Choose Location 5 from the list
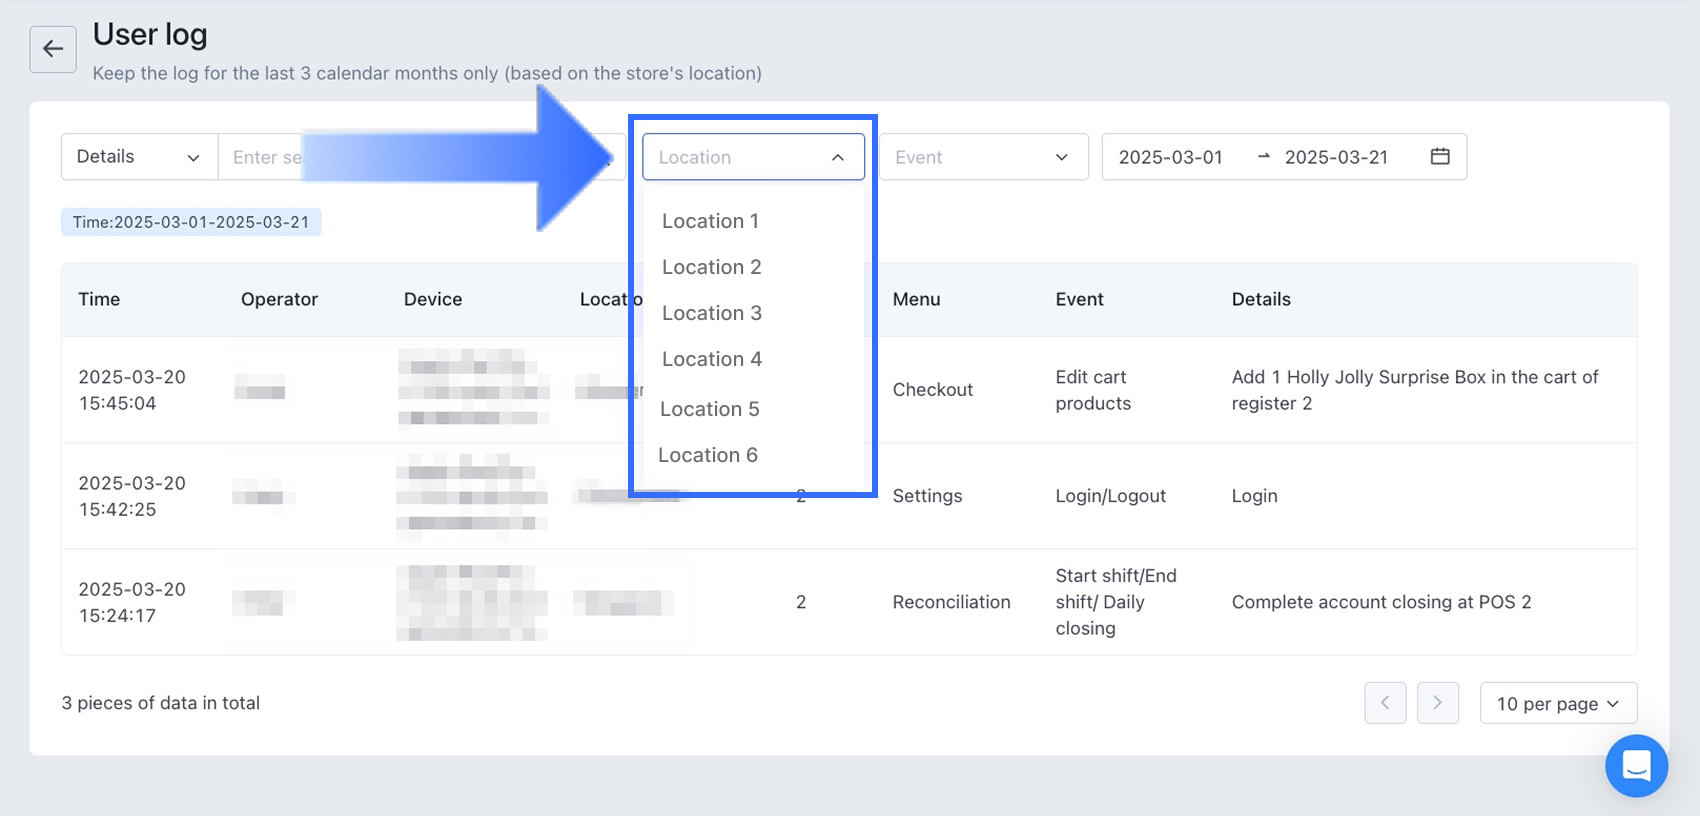This screenshot has width=1700, height=816. pos(710,409)
